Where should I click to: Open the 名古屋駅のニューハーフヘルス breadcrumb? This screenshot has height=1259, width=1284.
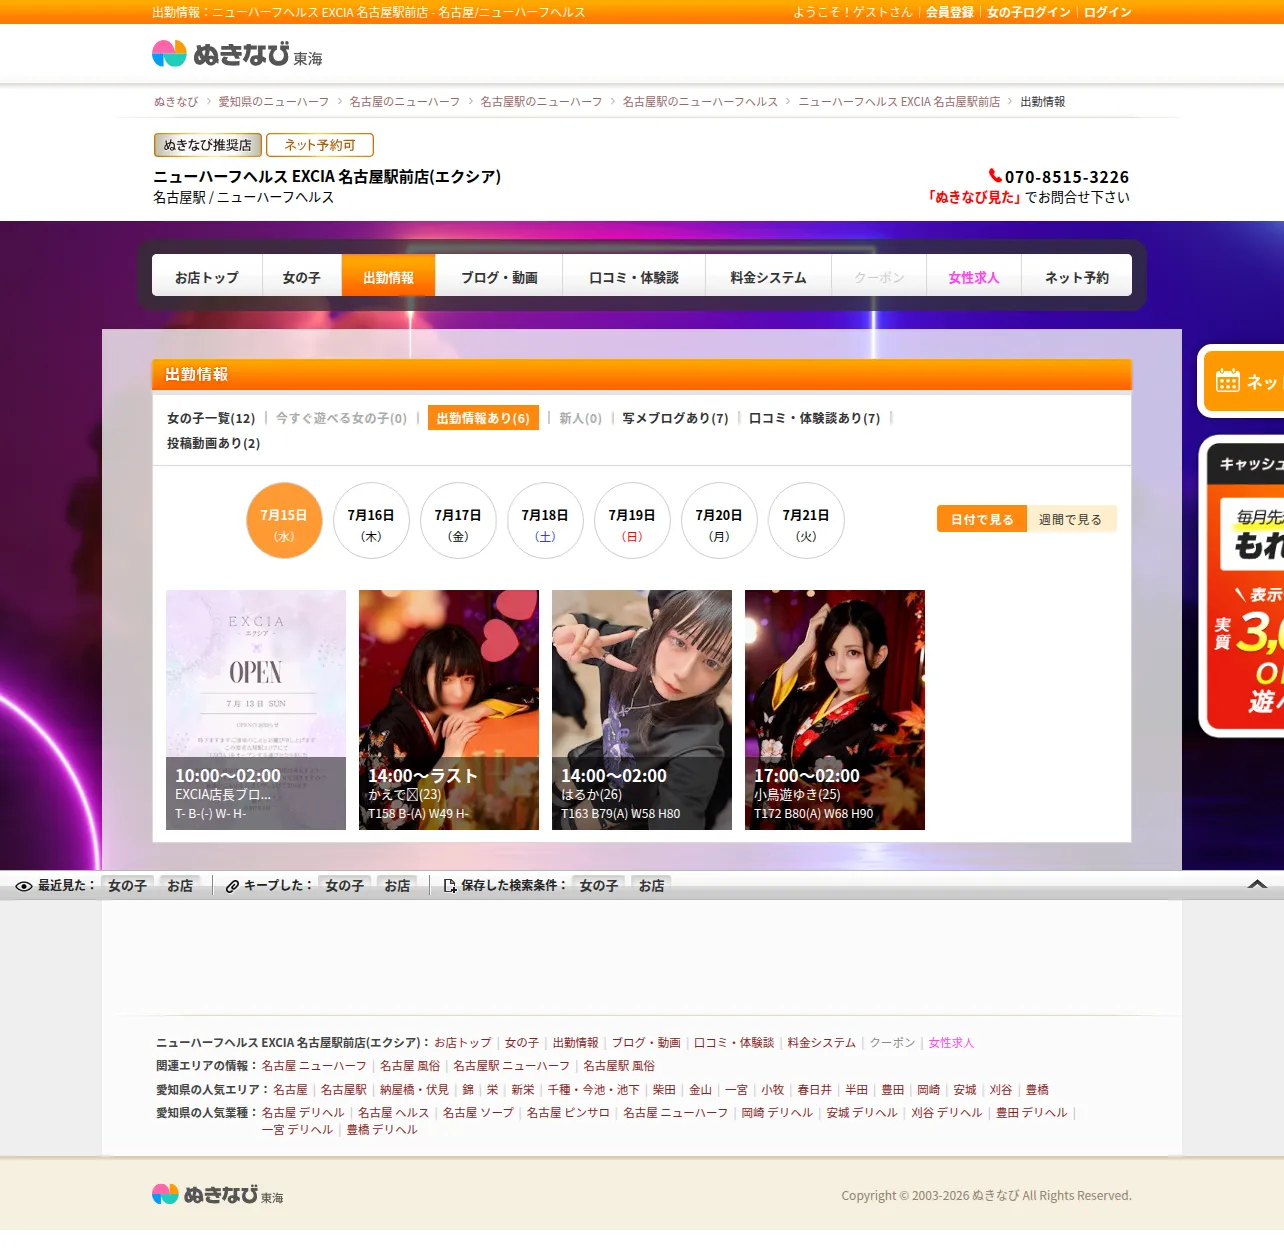(x=700, y=102)
